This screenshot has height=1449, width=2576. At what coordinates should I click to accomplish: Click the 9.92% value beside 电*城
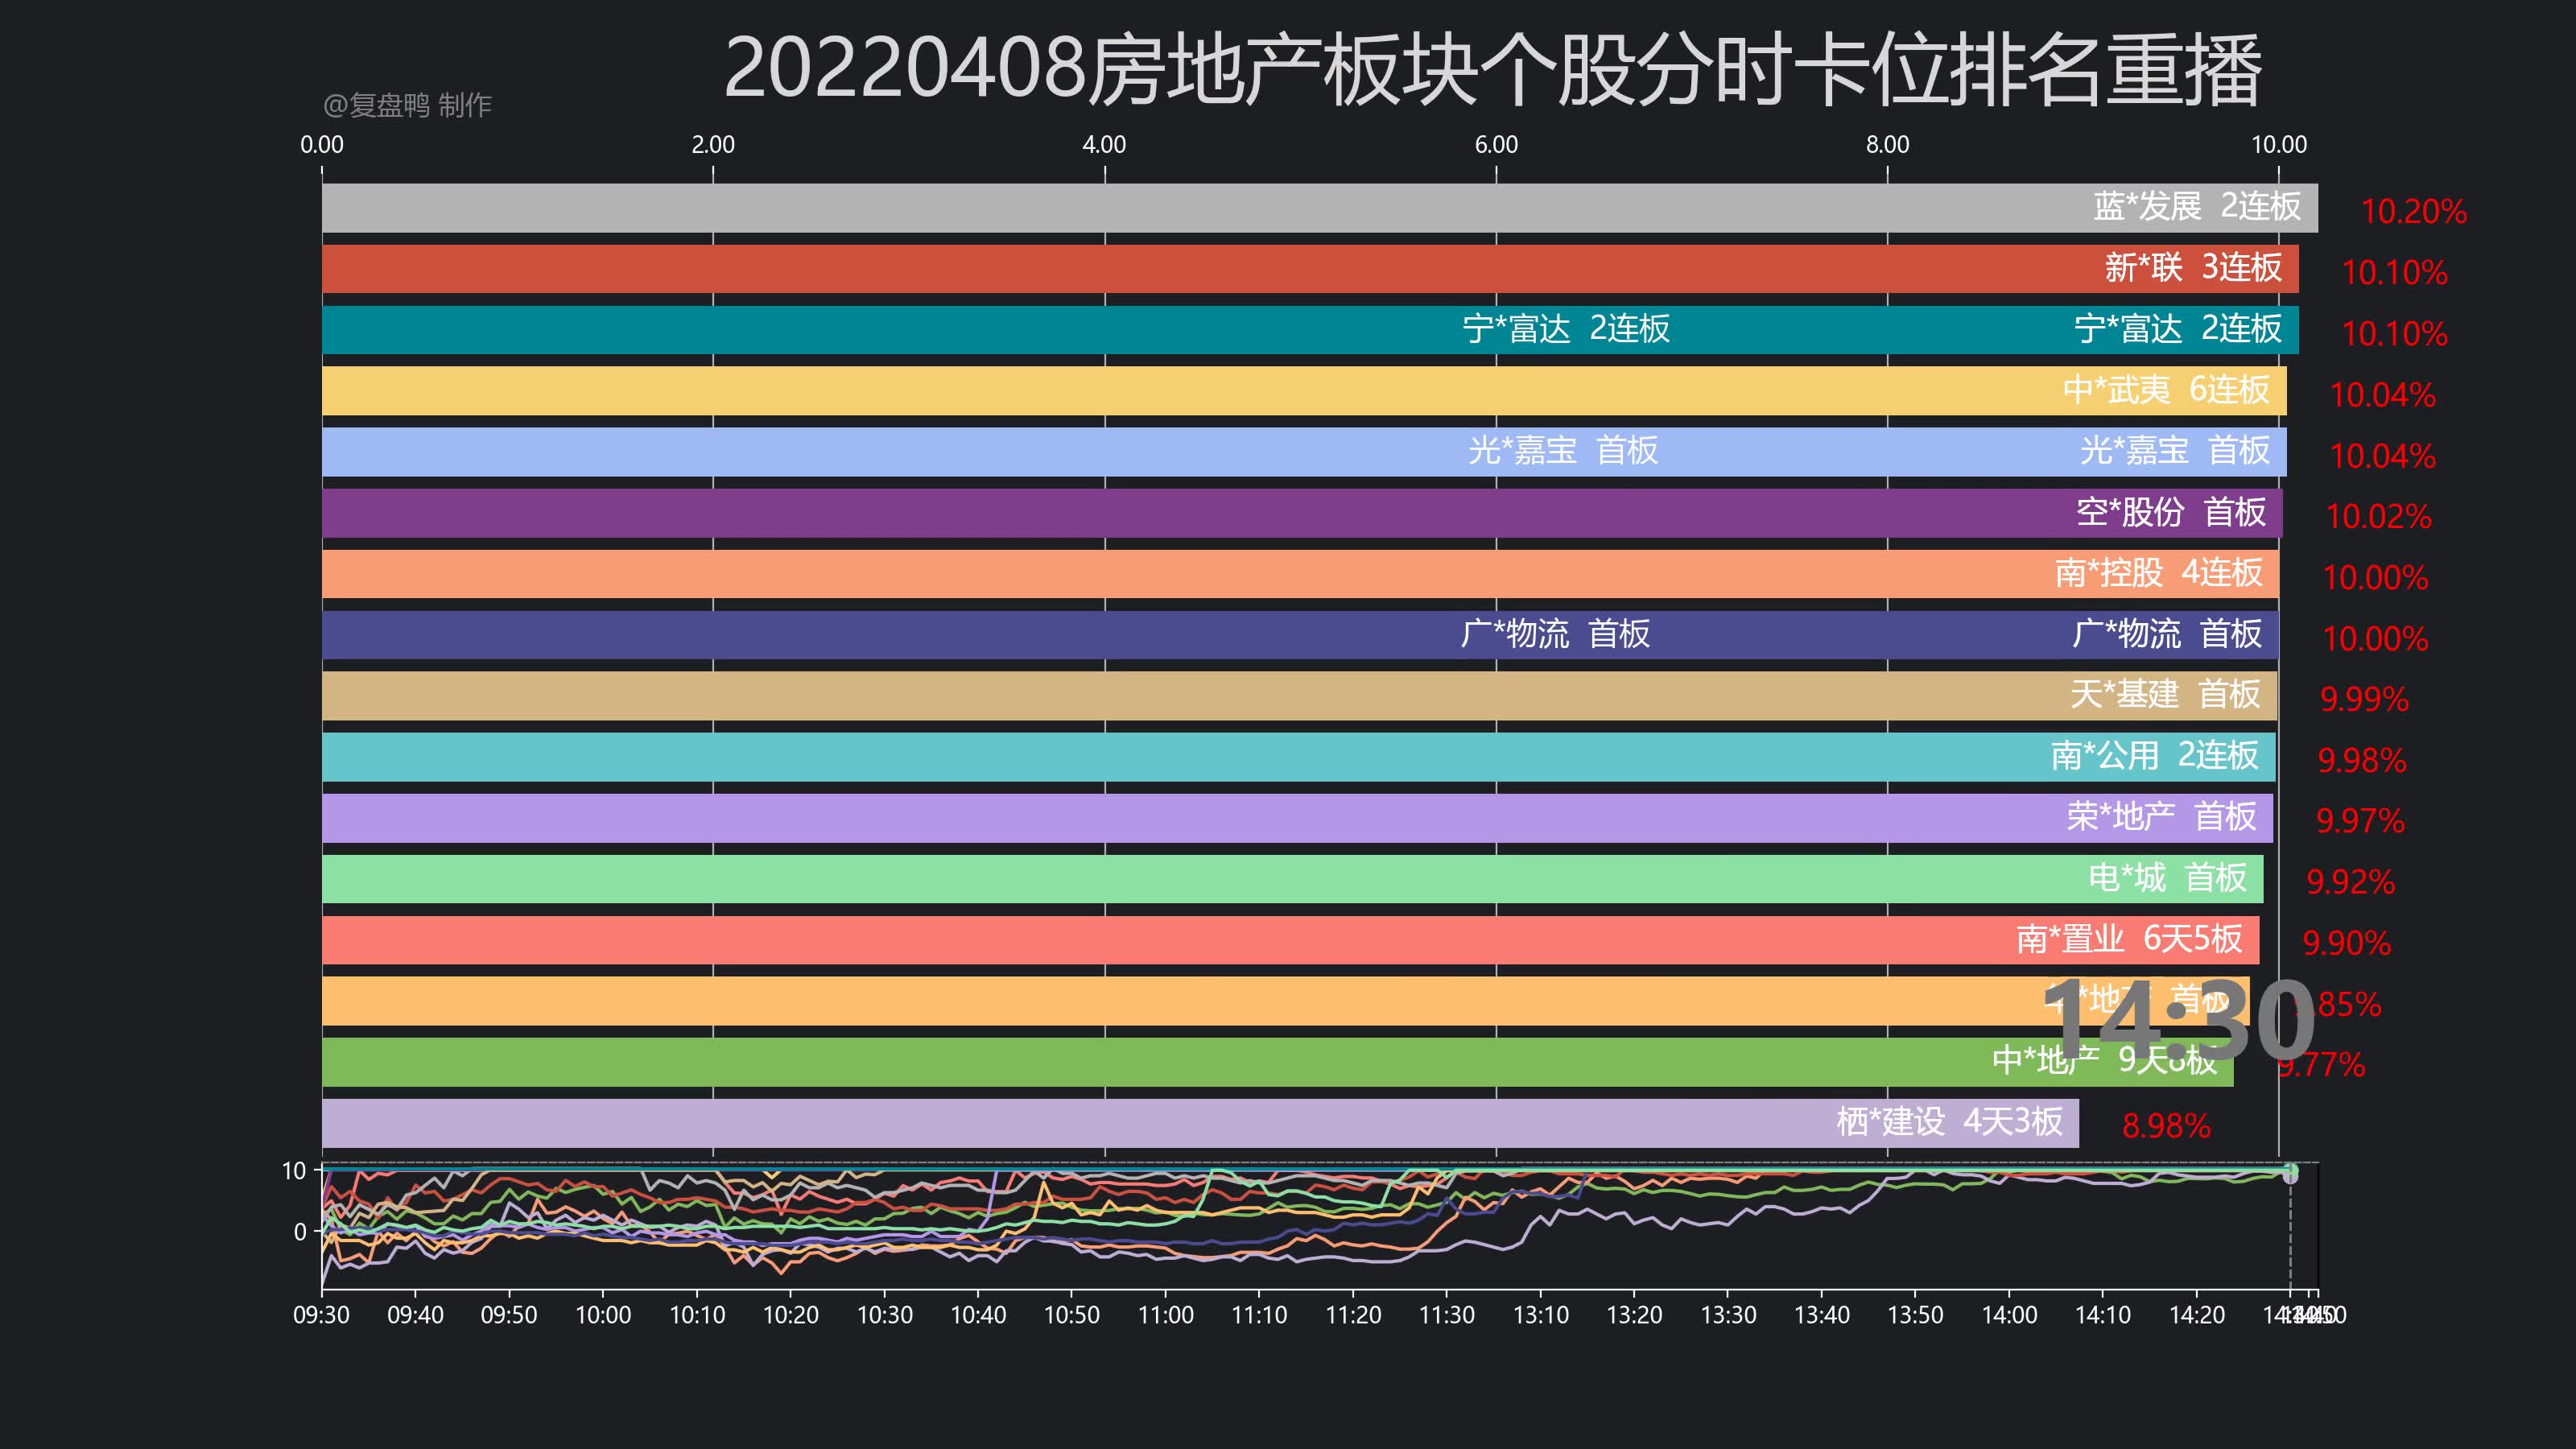coord(2350,881)
